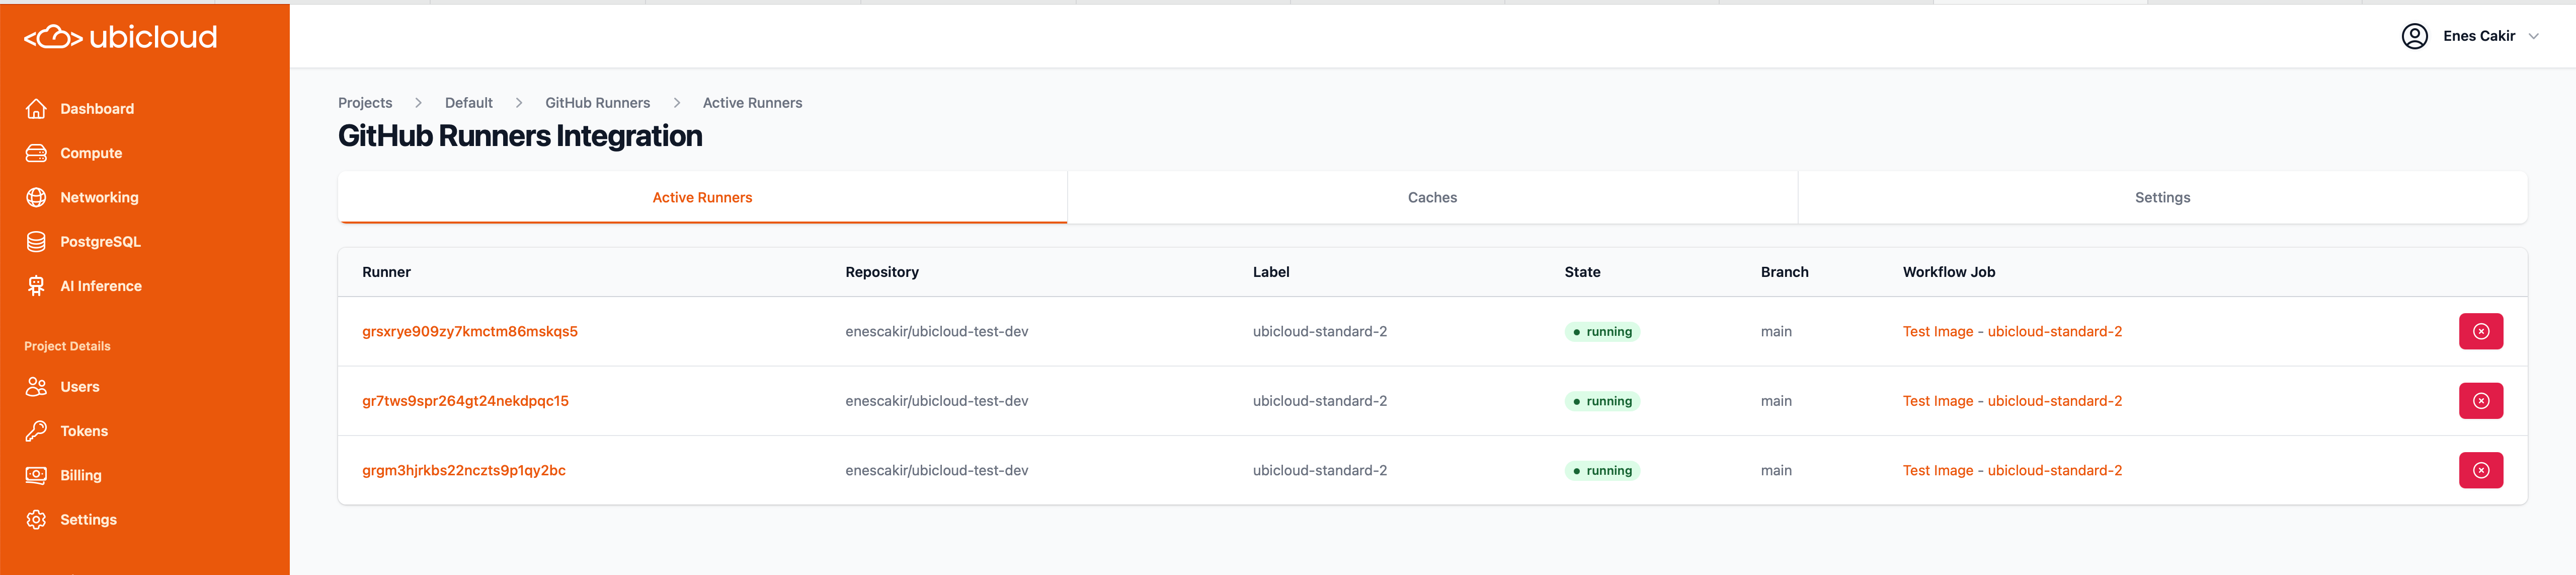Go to Projects breadcrumb

coord(365,103)
